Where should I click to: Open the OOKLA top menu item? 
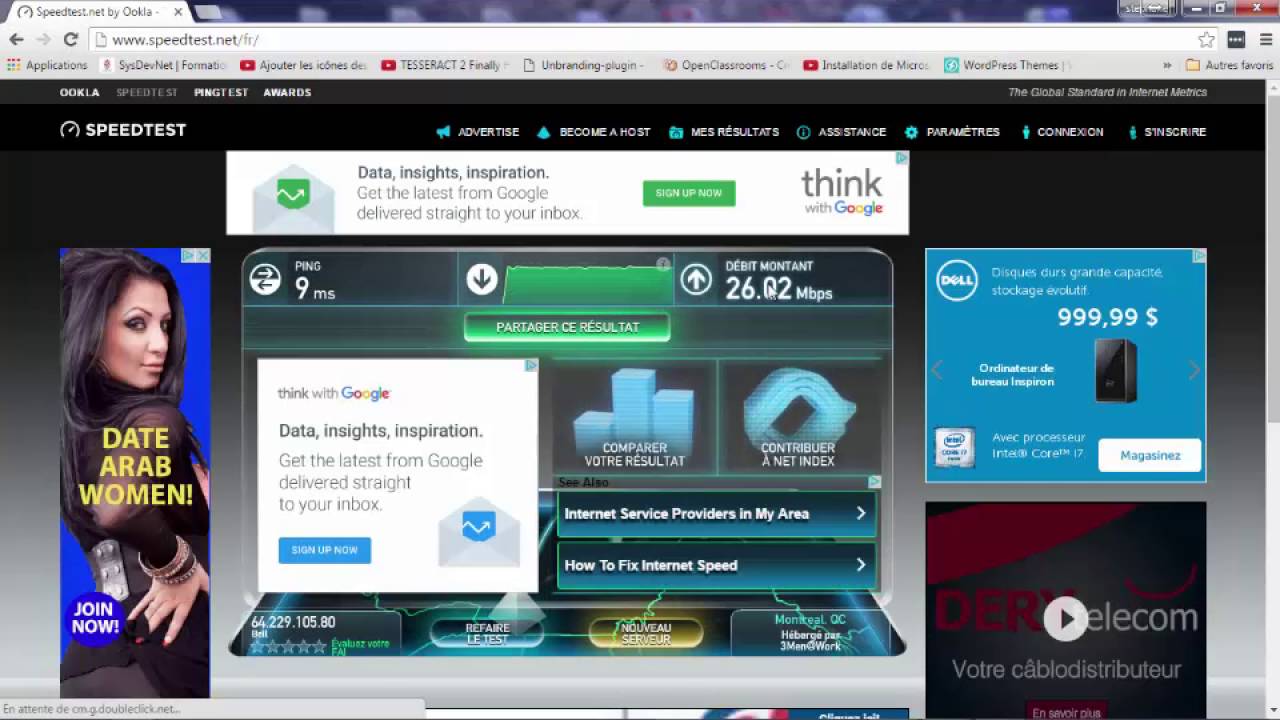[79, 92]
